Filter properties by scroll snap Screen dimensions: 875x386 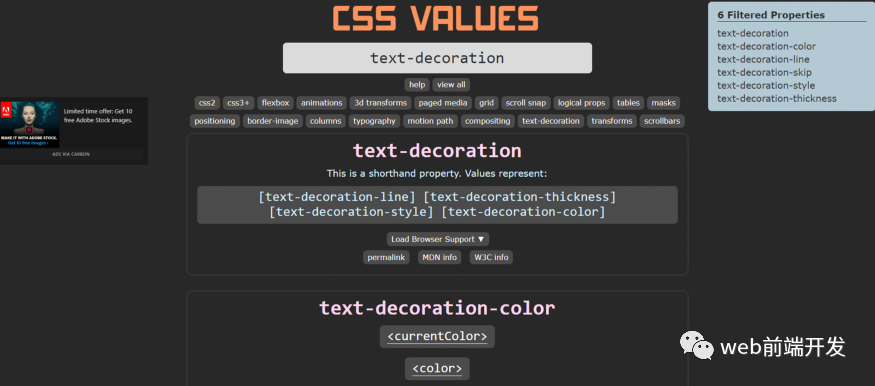click(526, 103)
